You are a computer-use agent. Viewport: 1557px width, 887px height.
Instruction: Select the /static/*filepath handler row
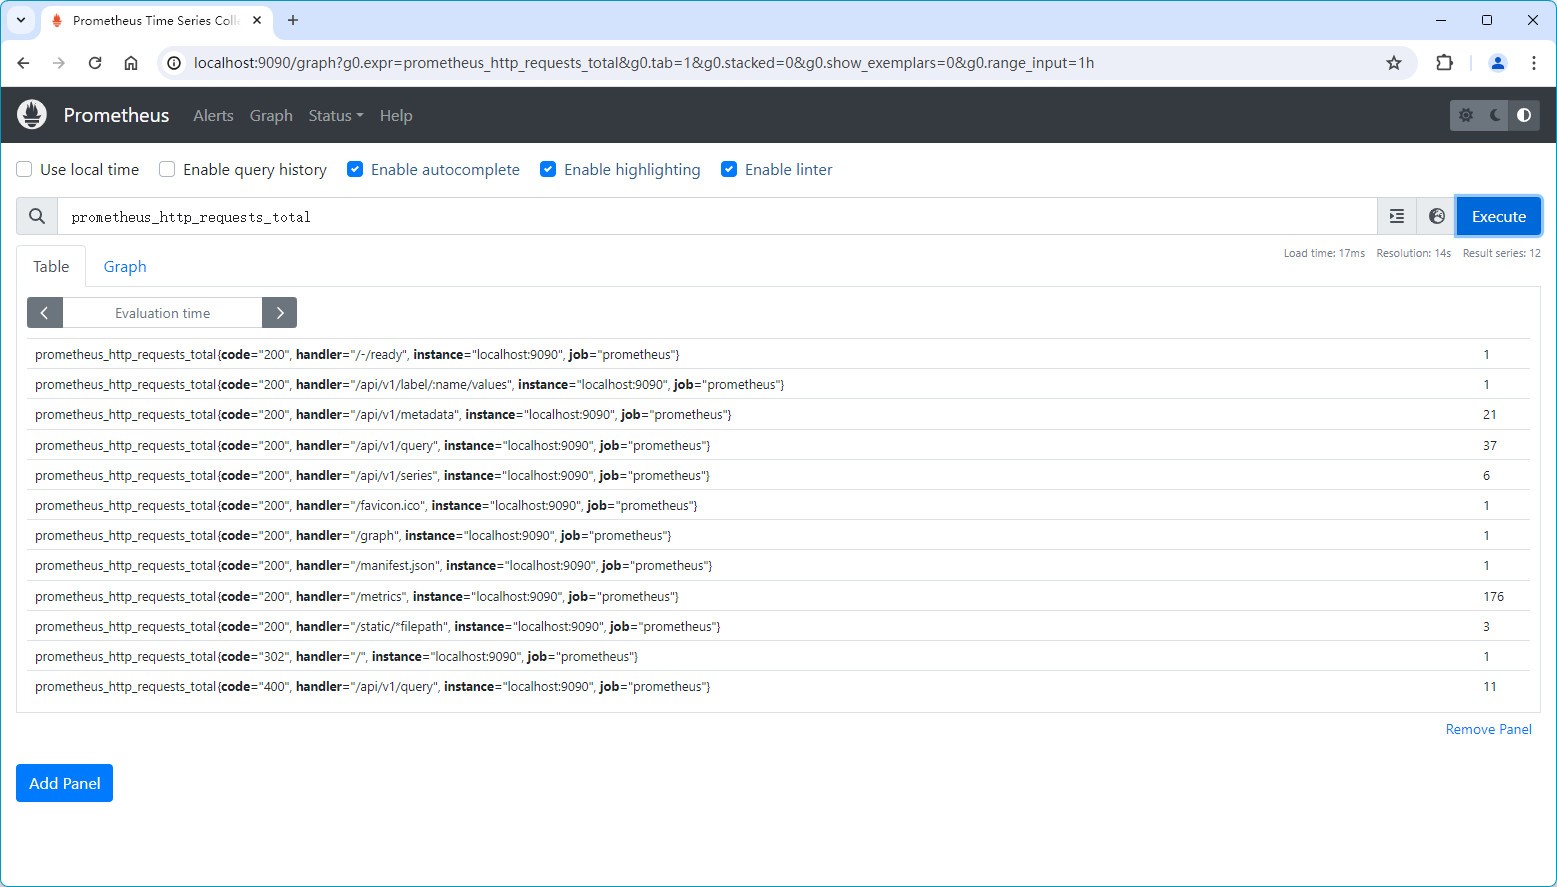[x=778, y=626]
